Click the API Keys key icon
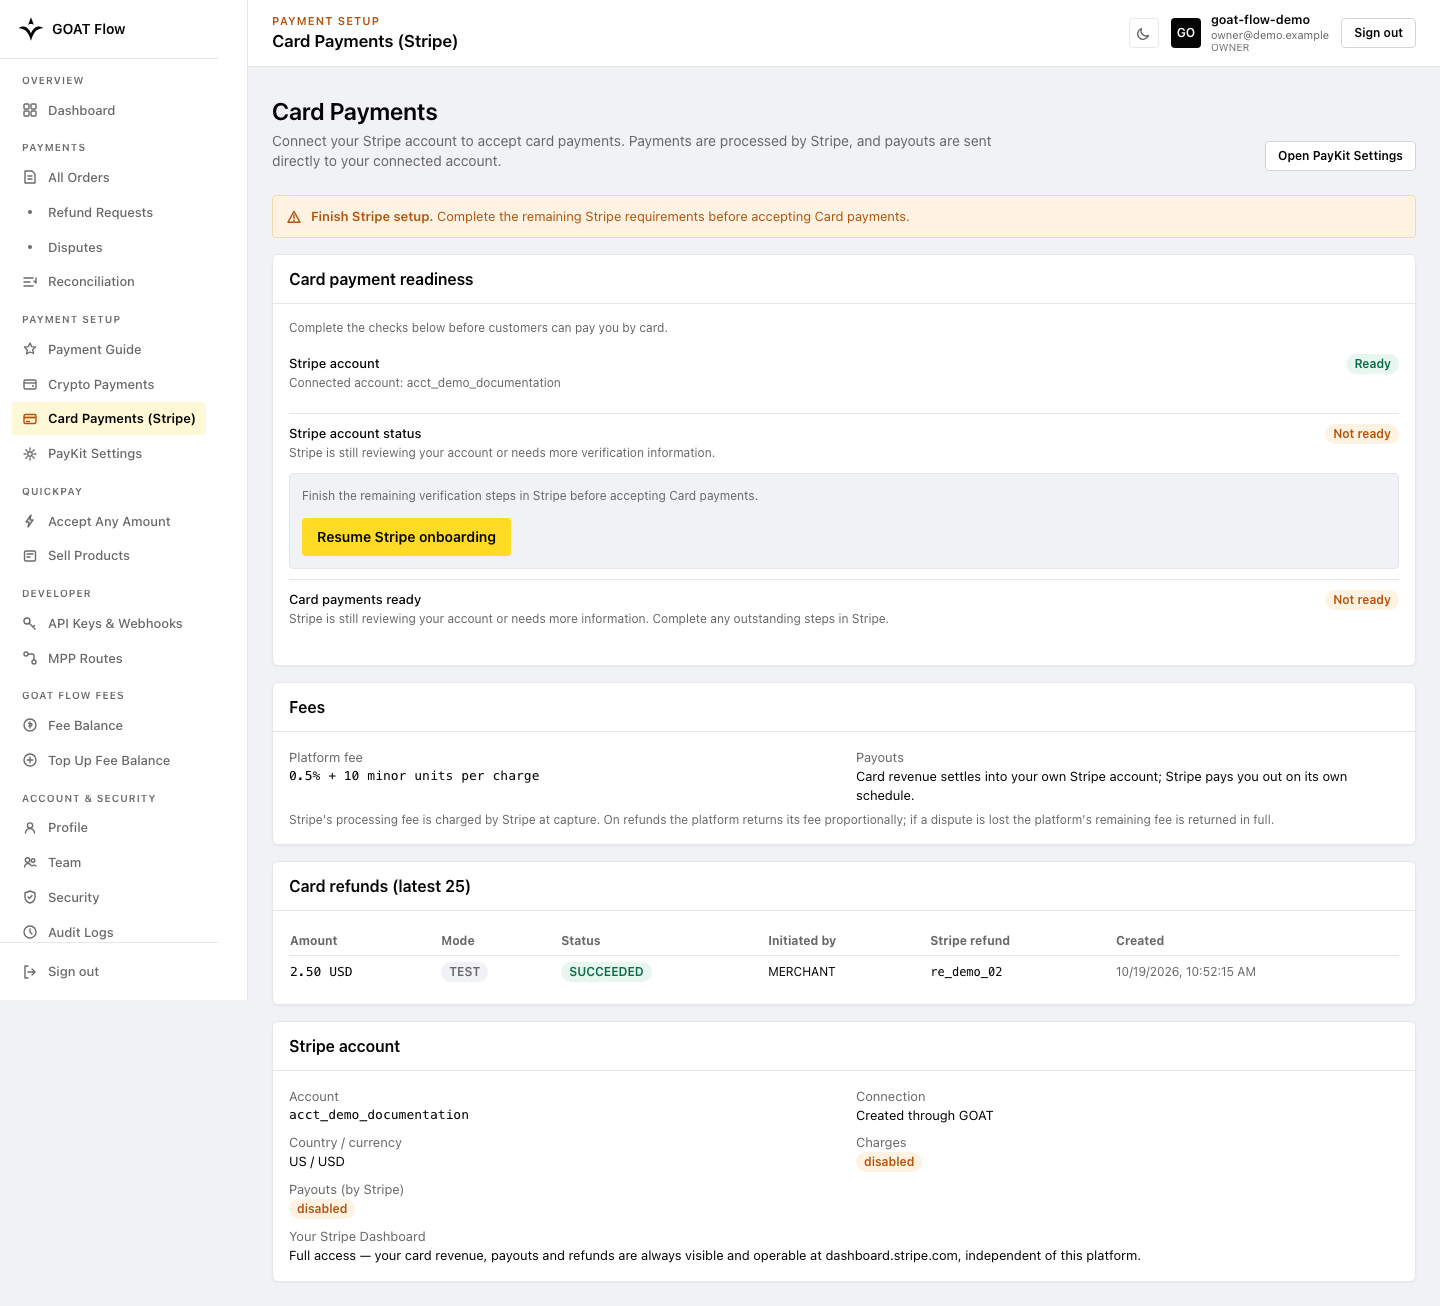The width and height of the screenshot is (1440, 1306). click(30, 623)
